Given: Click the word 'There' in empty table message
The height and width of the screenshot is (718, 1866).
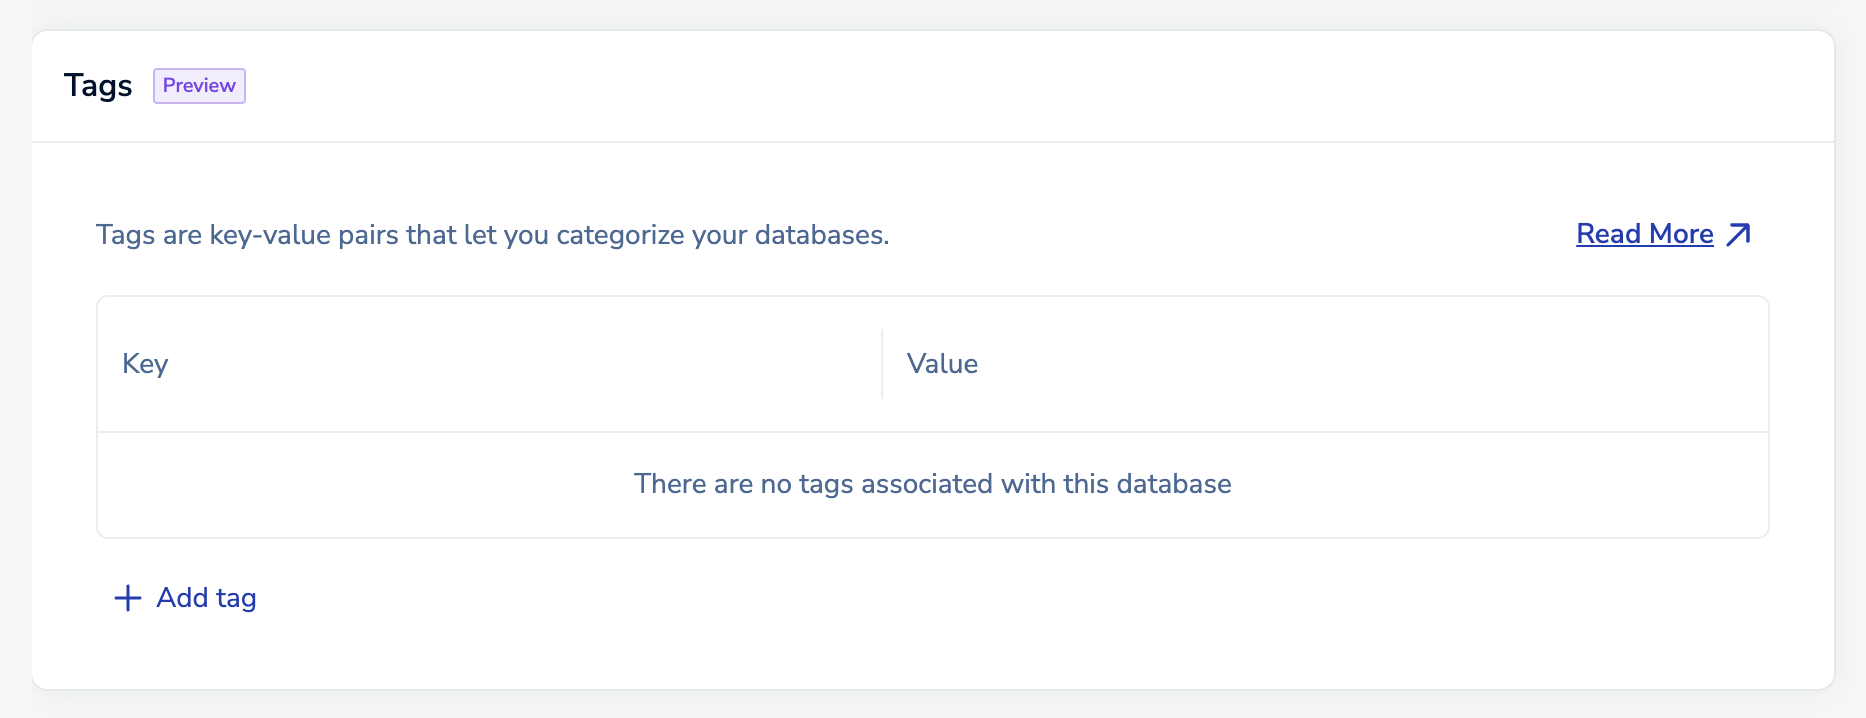Looking at the screenshot, I should (670, 484).
